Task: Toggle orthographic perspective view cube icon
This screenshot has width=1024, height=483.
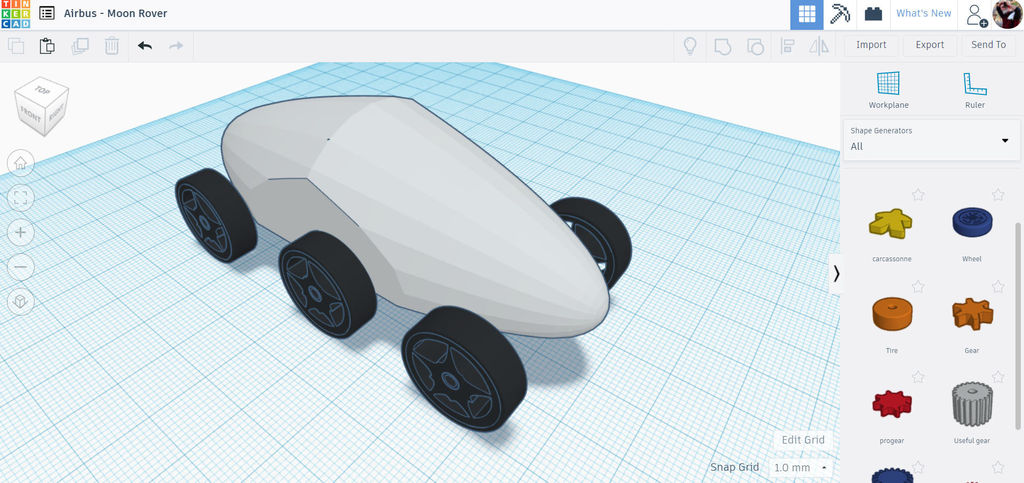Action: 20,302
